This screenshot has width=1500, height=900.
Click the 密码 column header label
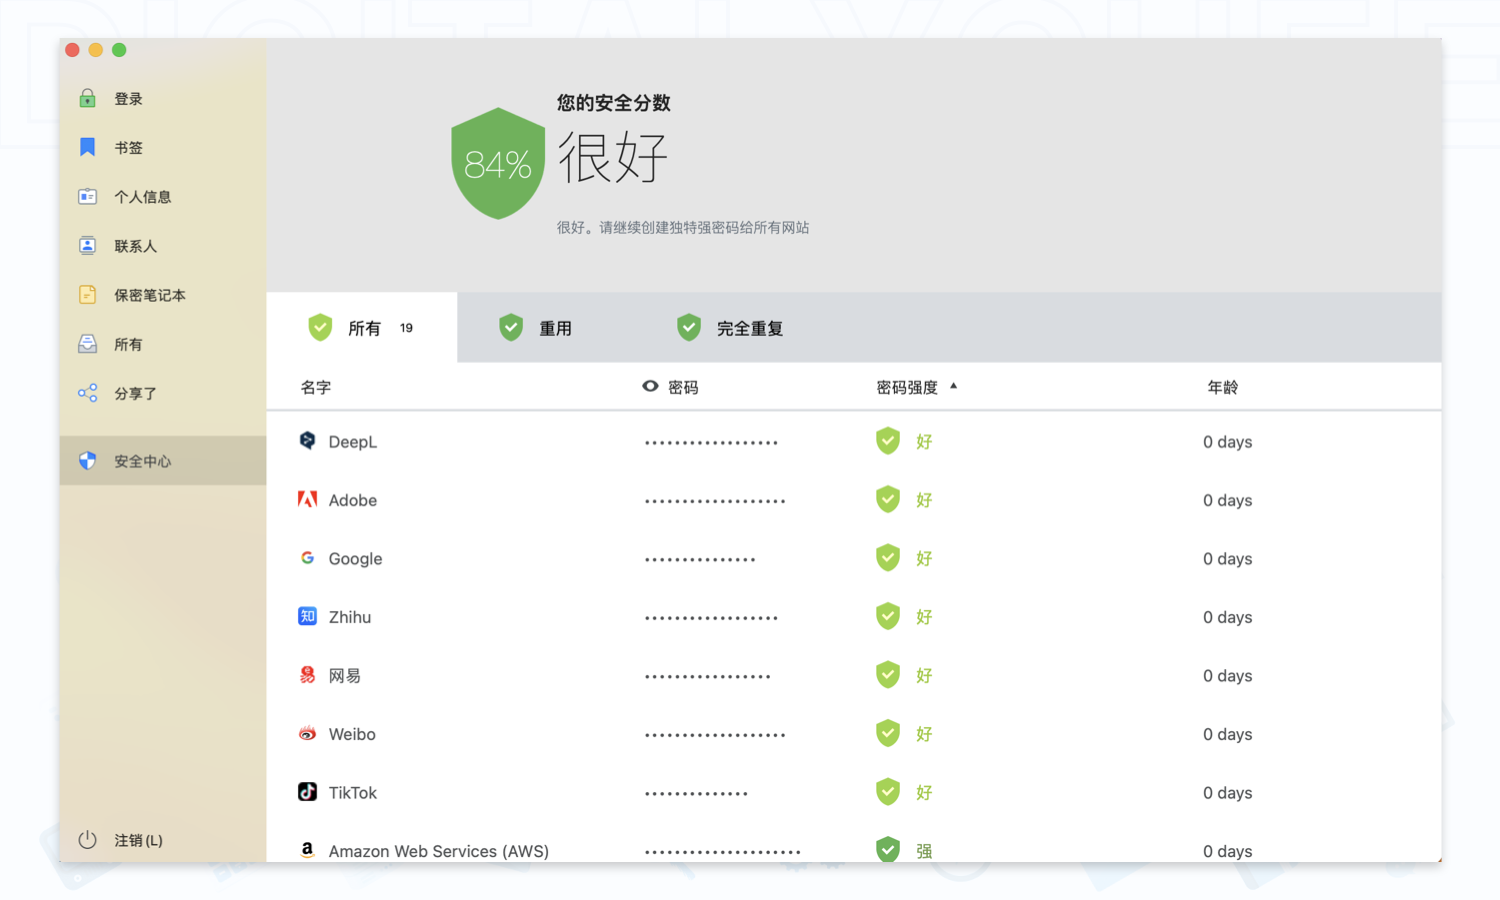[x=683, y=387]
